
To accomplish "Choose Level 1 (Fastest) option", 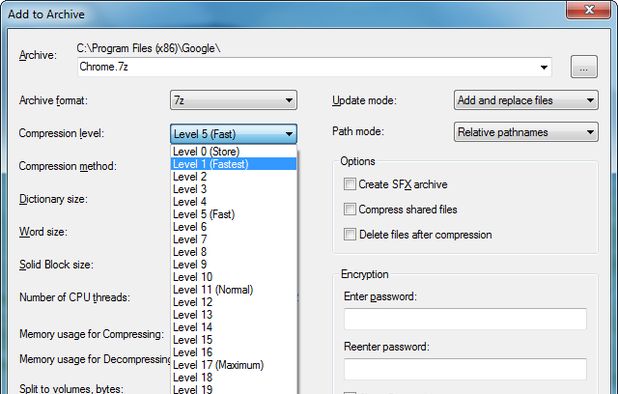I will pyautogui.click(x=234, y=164).
